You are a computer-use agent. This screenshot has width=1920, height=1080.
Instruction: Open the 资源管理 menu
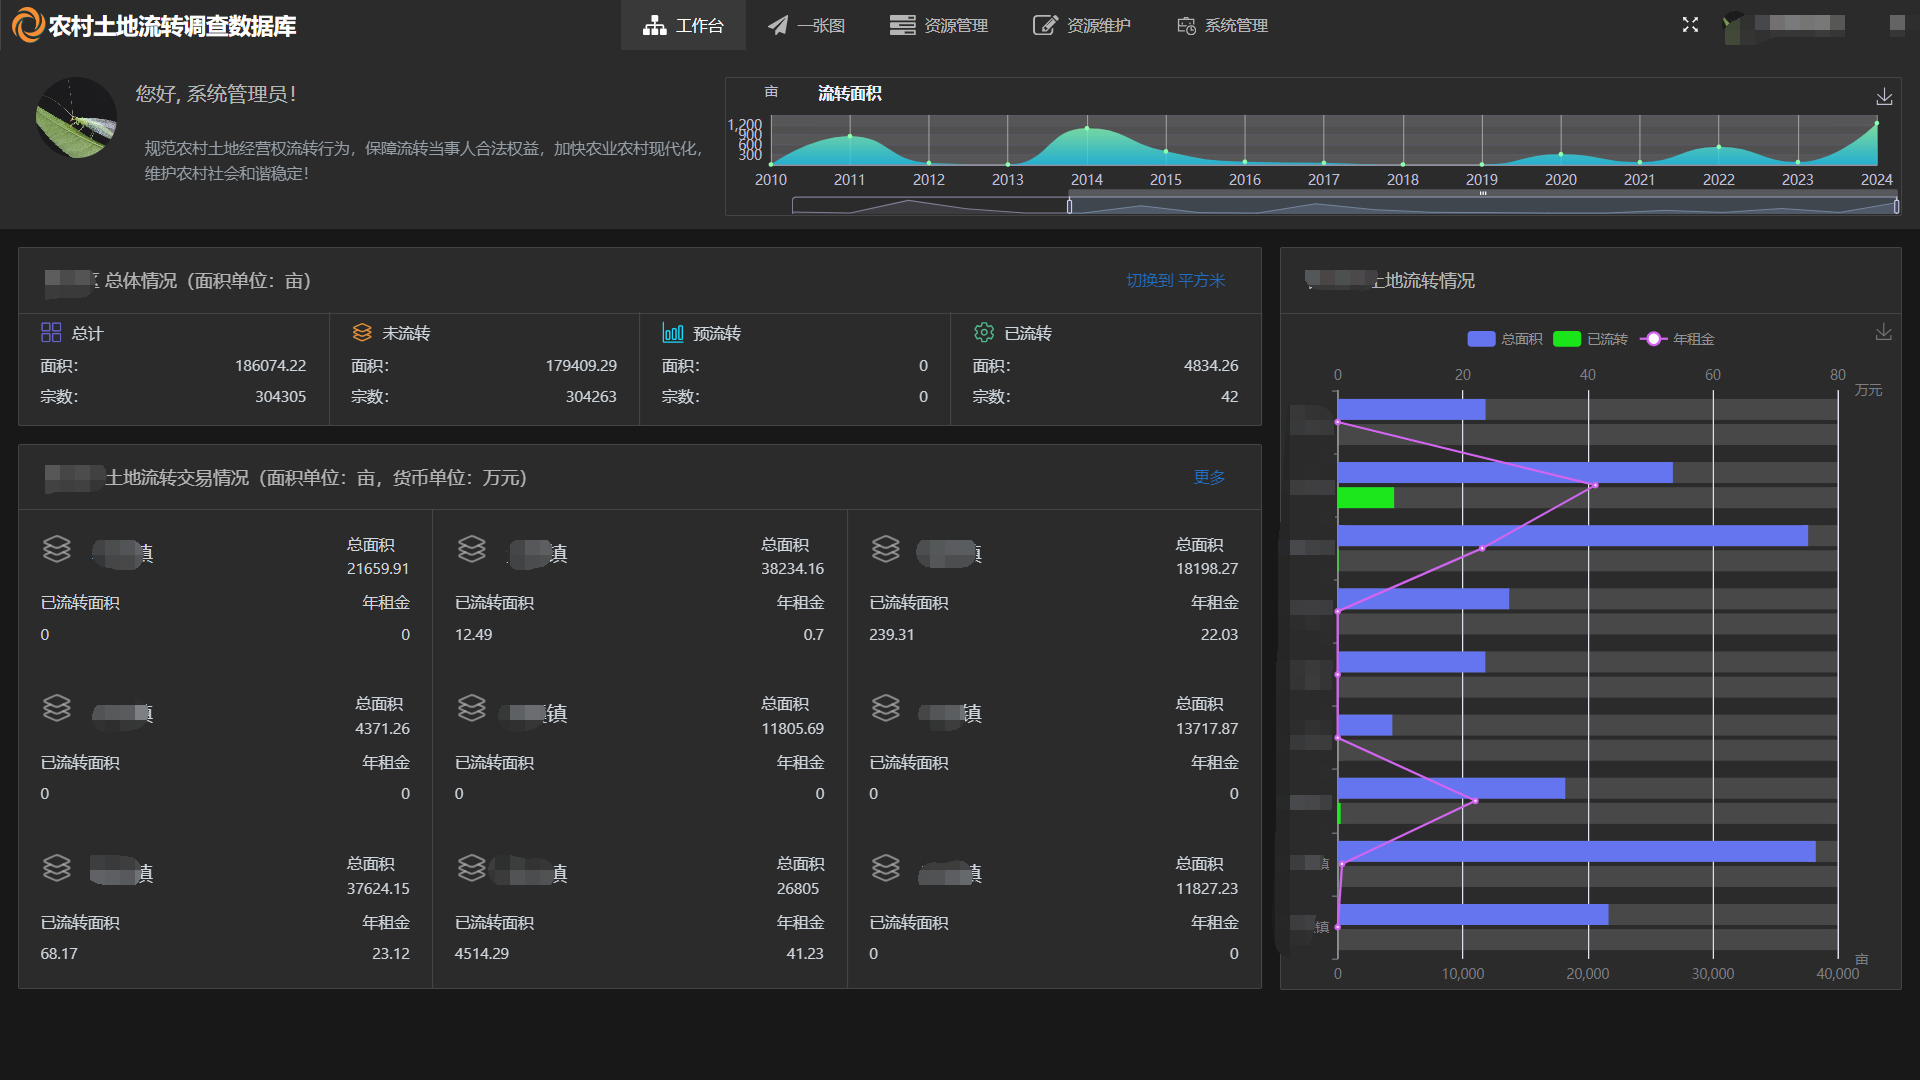pos(939,25)
